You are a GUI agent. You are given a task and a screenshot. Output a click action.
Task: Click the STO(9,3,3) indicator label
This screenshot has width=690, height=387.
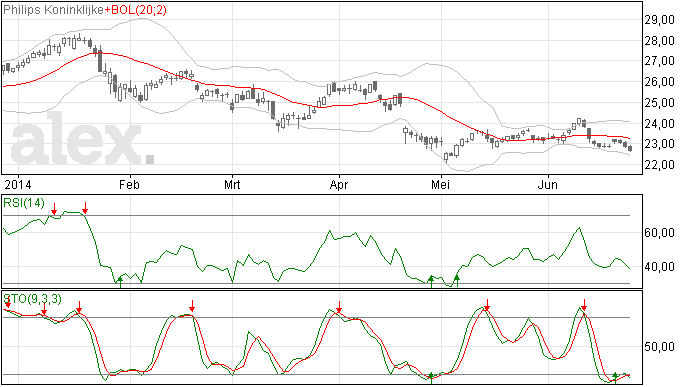(33, 299)
